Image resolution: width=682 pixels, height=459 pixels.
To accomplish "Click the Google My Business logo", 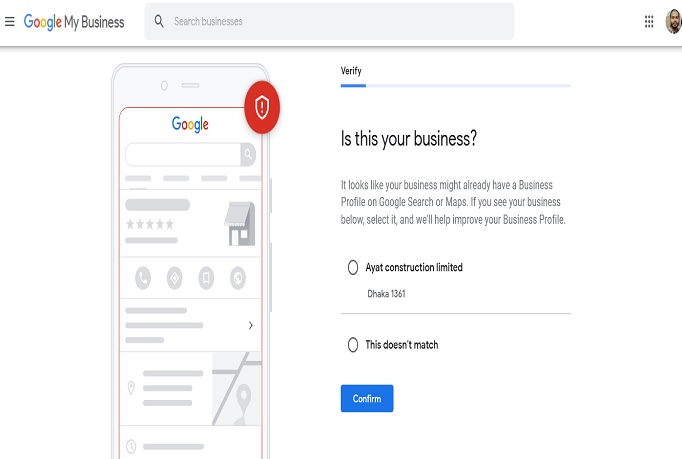I will pyautogui.click(x=74, y=22).
